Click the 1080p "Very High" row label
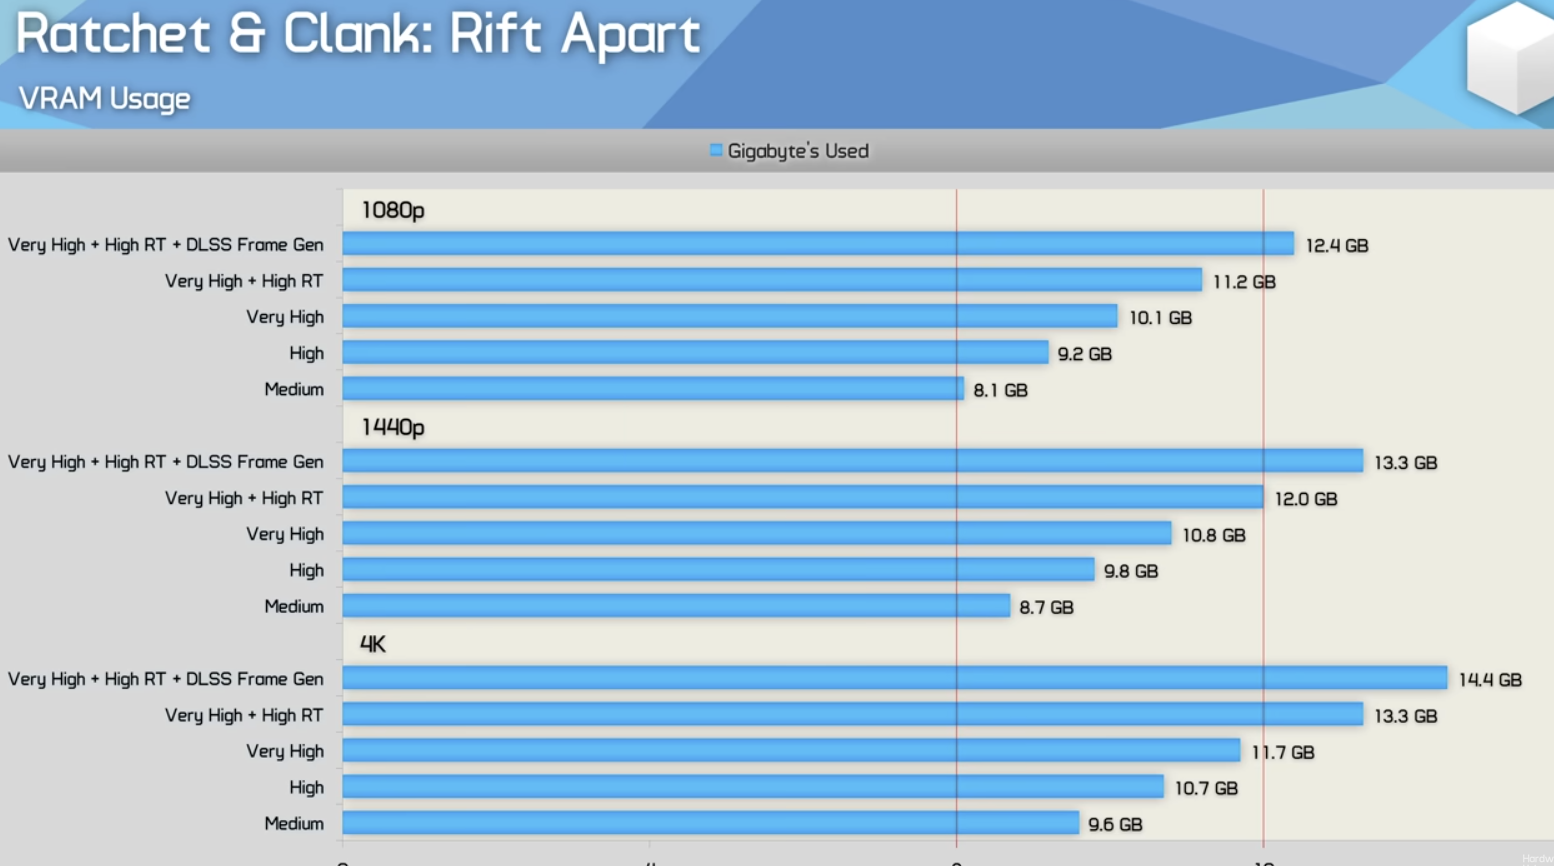Screen dimensions: 1554x866 pyautogui.click(x=285, y=317)
